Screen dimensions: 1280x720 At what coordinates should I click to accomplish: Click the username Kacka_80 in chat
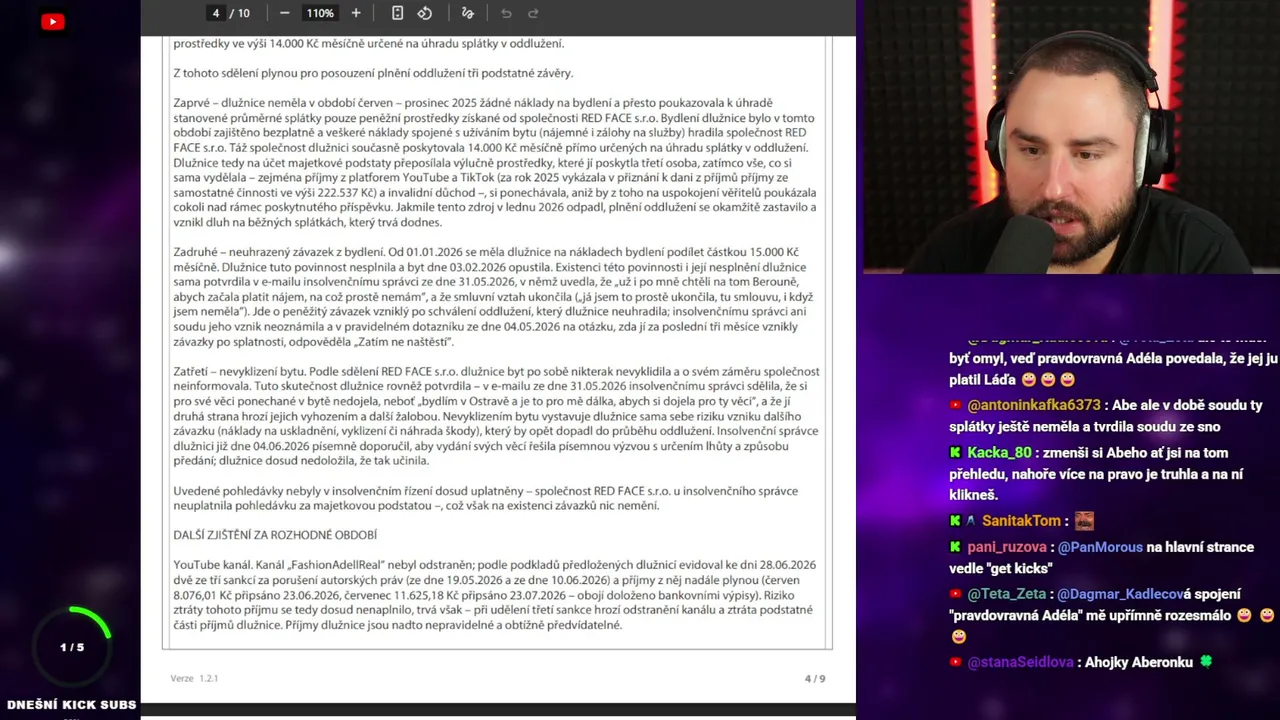click(x=999, y=453)
